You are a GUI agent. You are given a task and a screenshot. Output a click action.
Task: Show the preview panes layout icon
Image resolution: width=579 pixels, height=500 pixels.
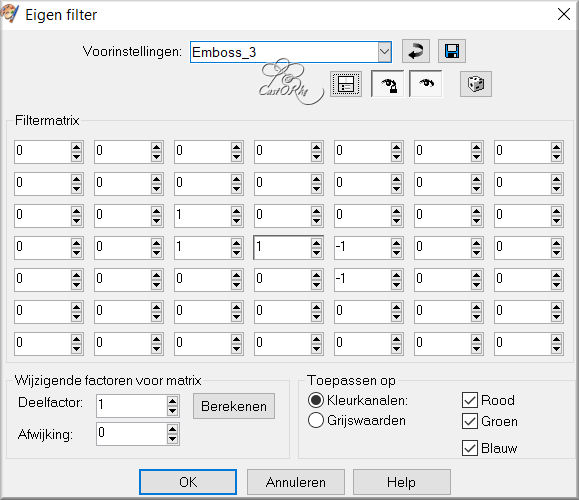coord(346,84)
